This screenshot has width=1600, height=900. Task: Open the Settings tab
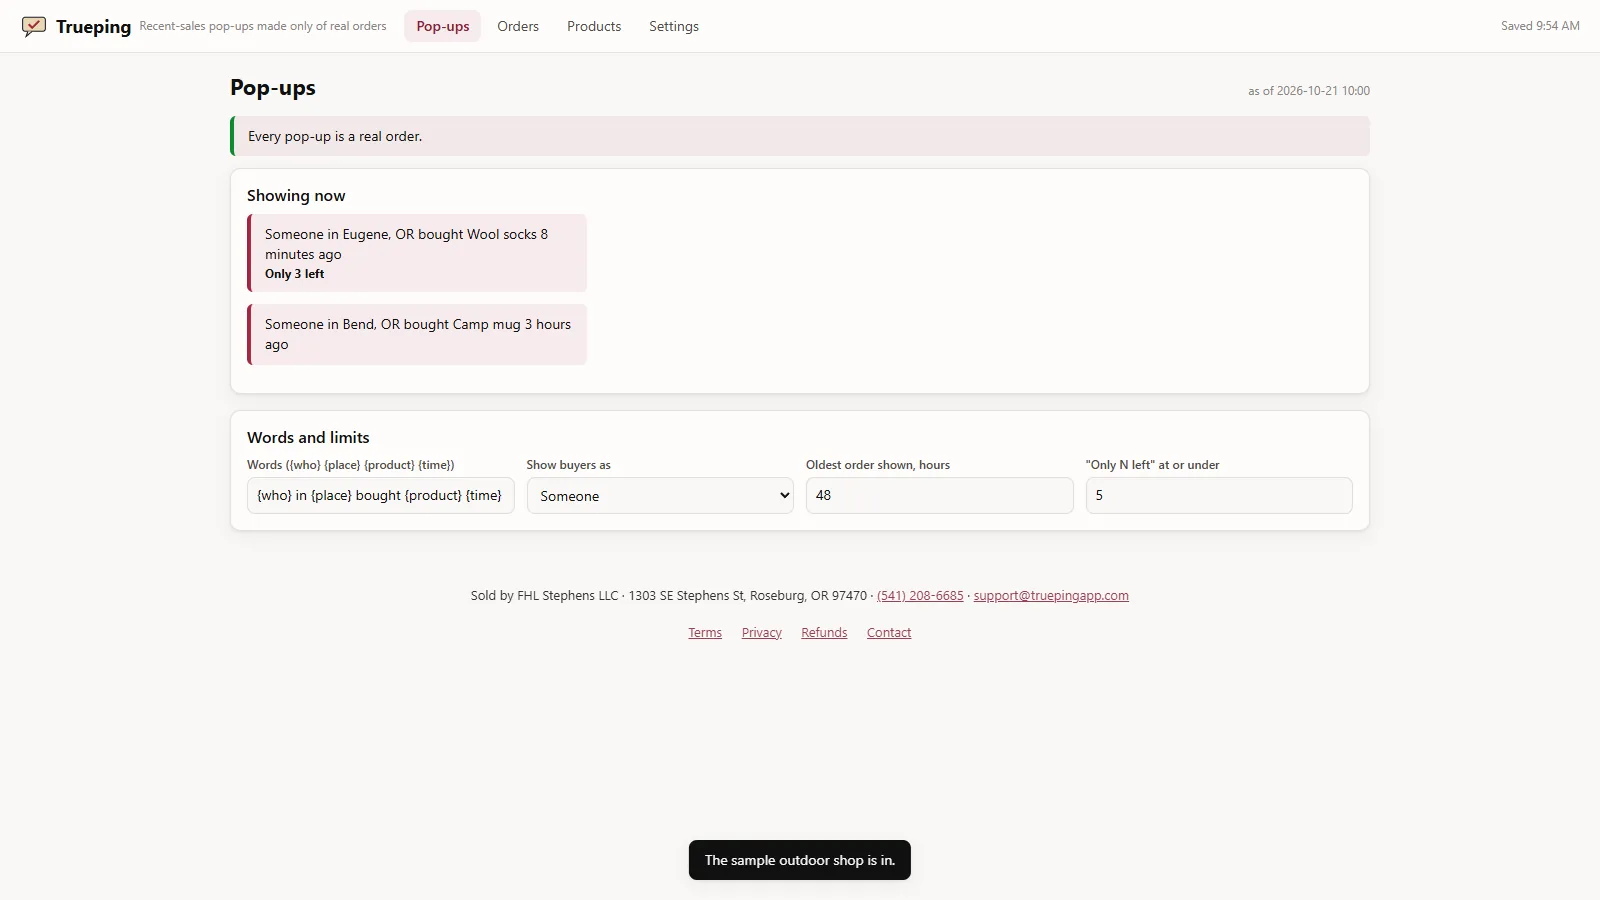pyautogui.click(x=674, y=26)
